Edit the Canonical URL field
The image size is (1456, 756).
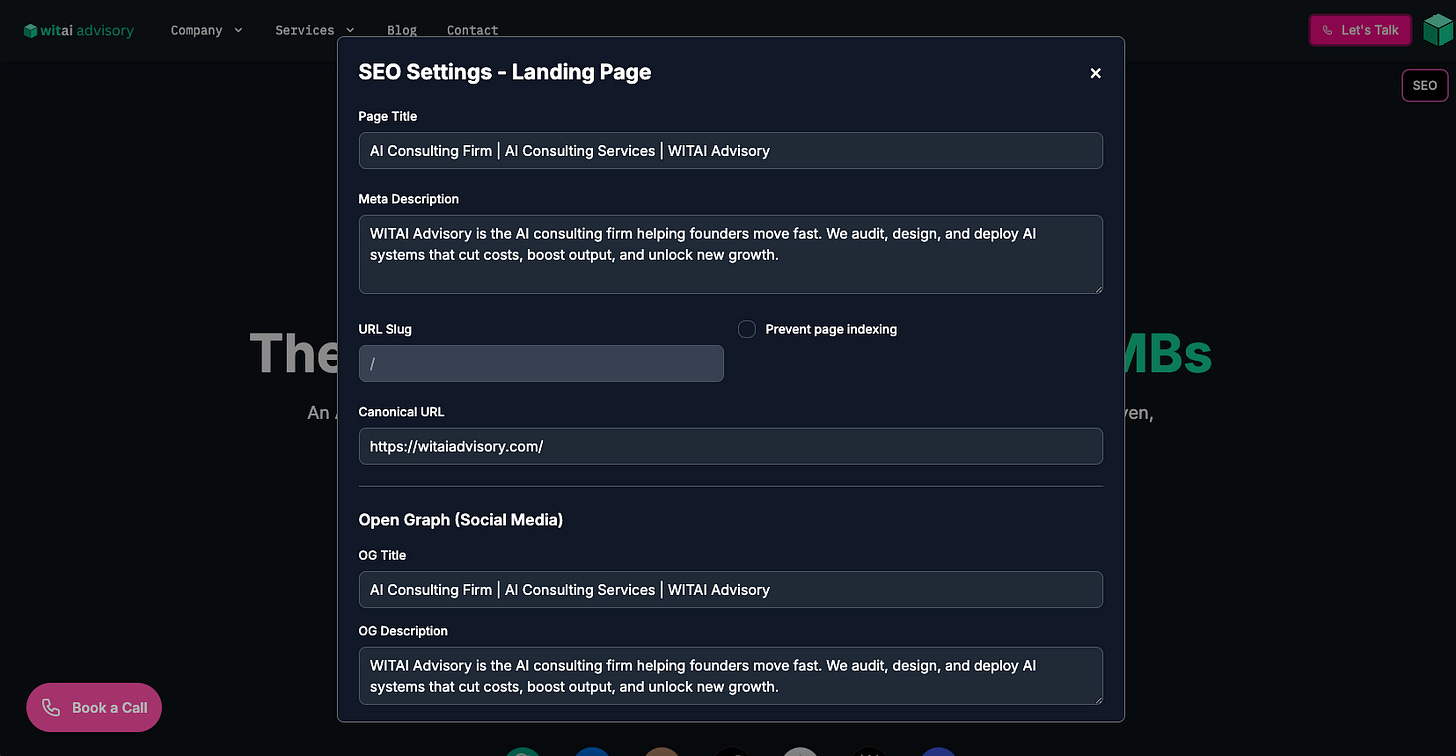pos(731,446)
